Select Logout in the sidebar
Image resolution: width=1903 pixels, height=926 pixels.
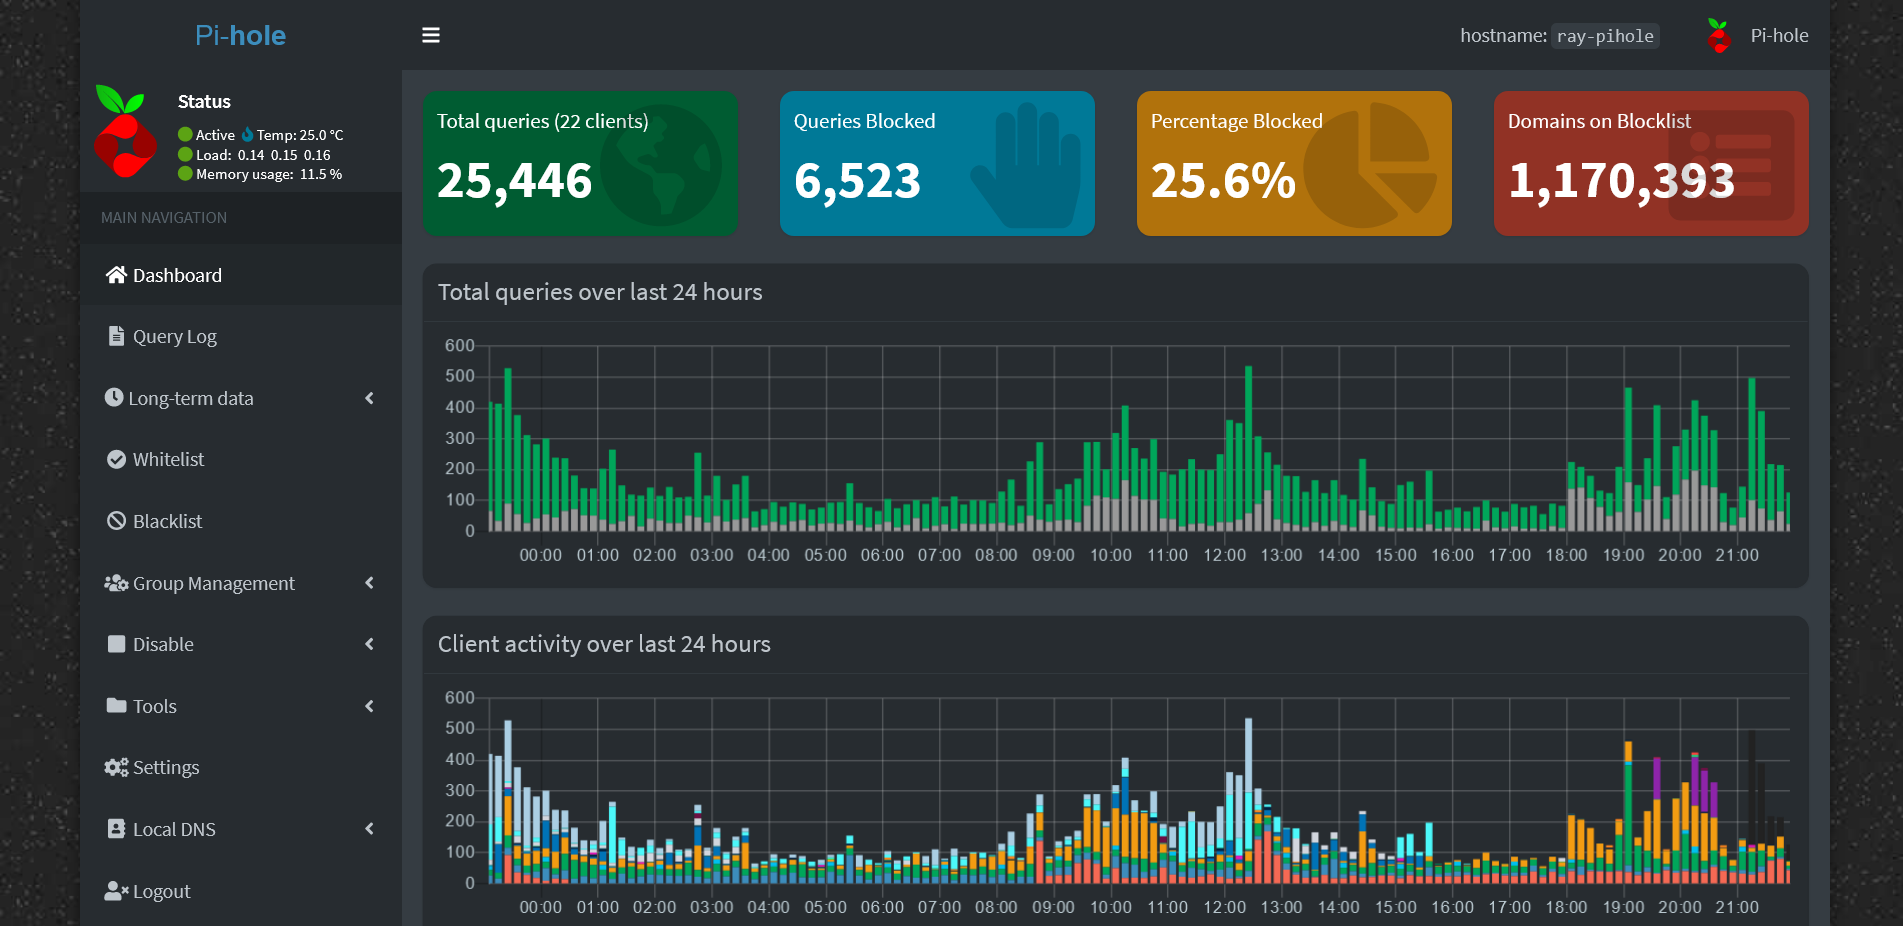pyautogui.click(x=241, y=891)
